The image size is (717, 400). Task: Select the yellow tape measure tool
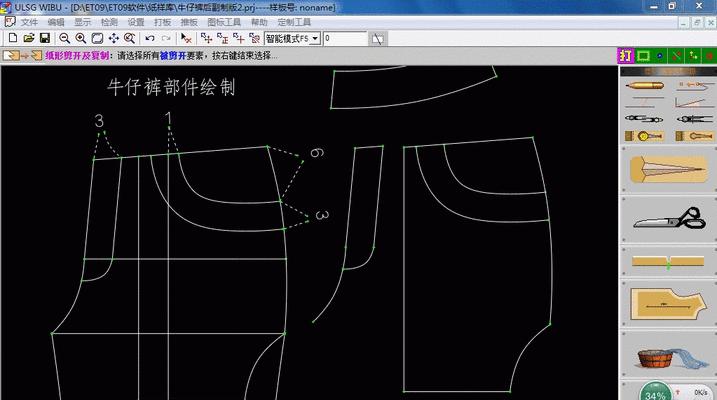coord(645,136)
